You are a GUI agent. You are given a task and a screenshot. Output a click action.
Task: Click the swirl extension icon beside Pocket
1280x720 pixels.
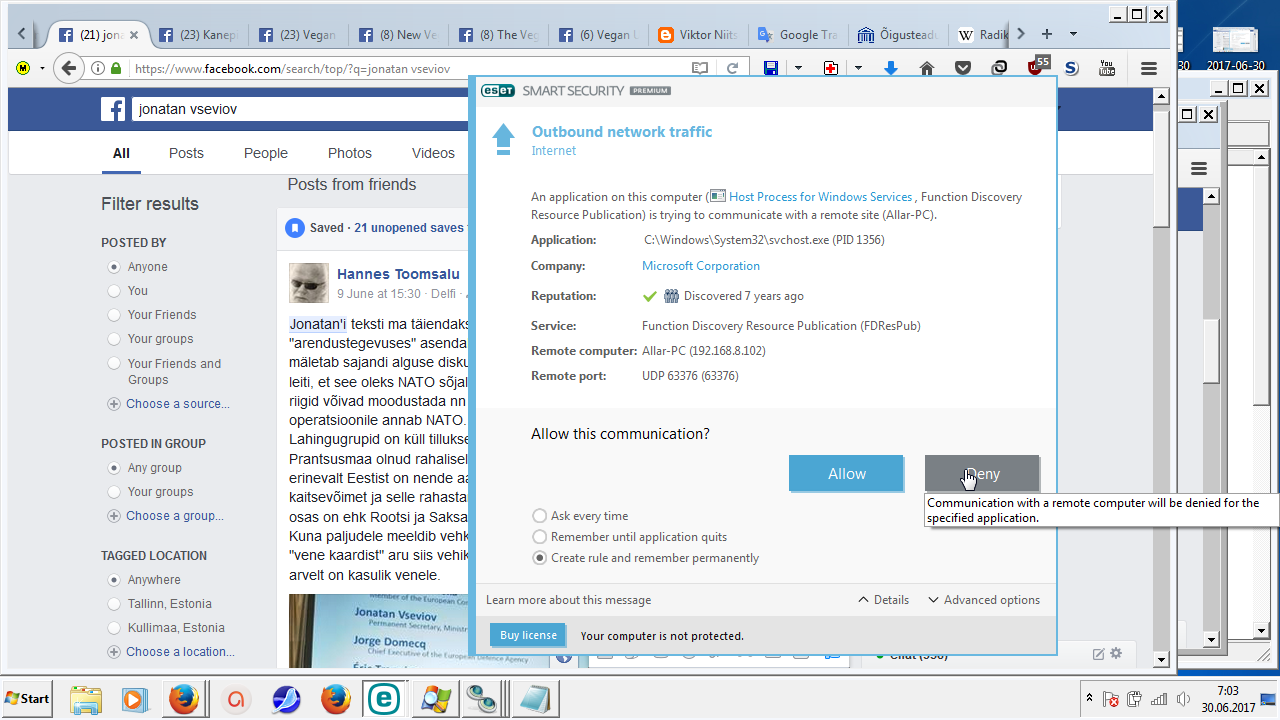(x=999, y=68)
